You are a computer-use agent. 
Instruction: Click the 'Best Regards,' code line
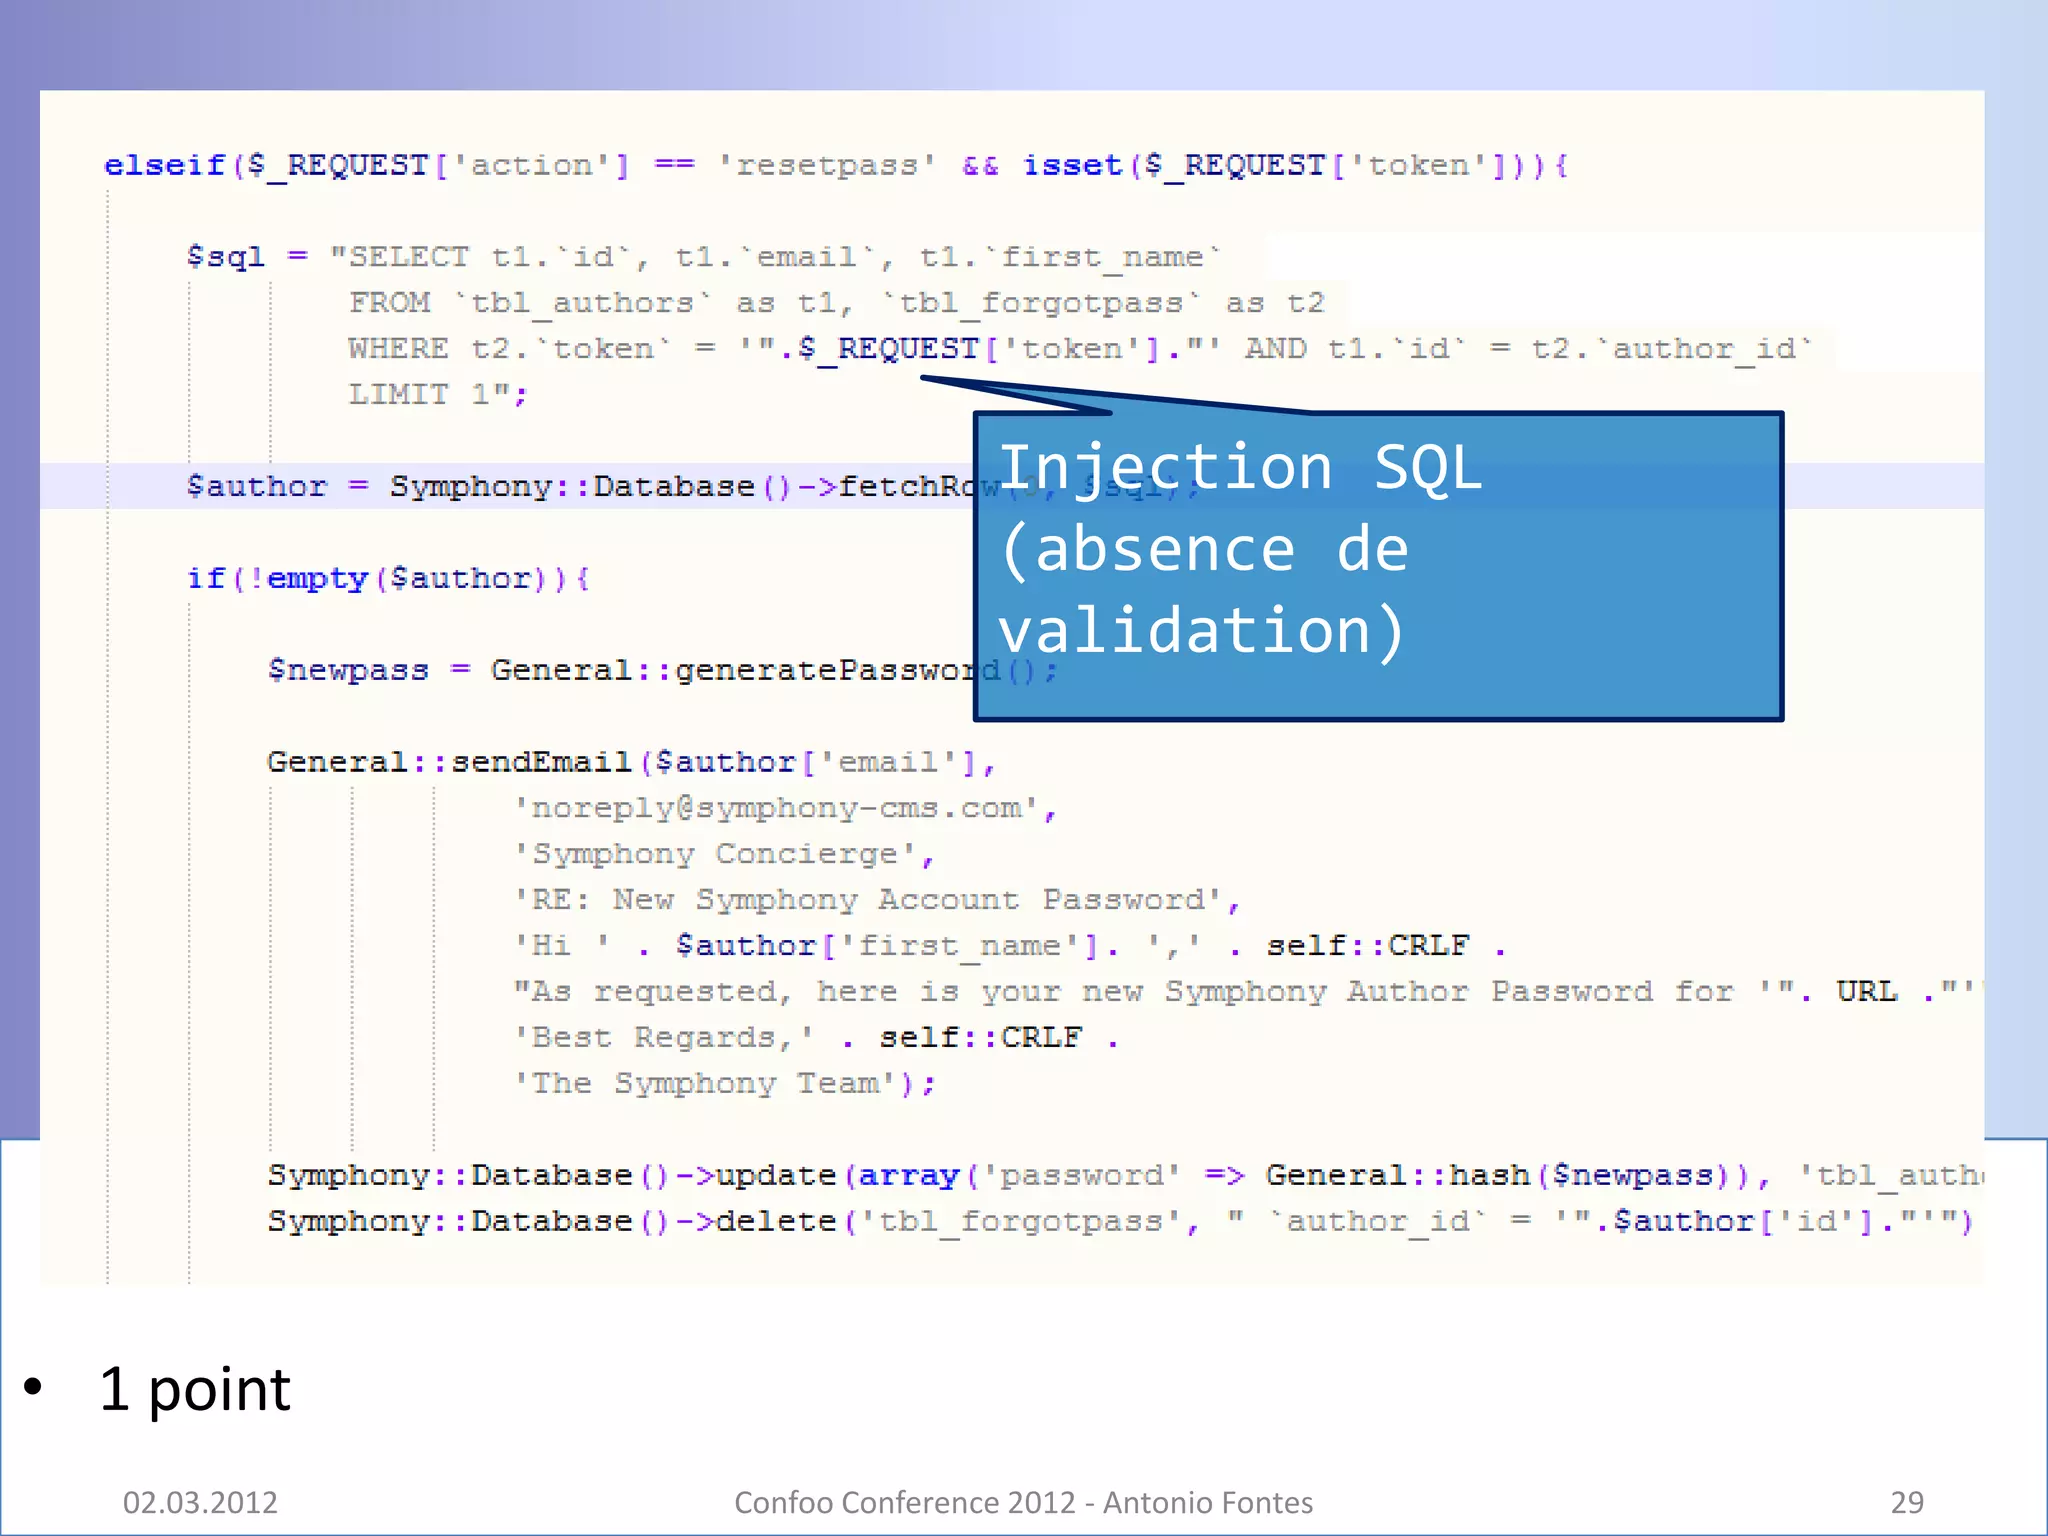coord(816,1038)
